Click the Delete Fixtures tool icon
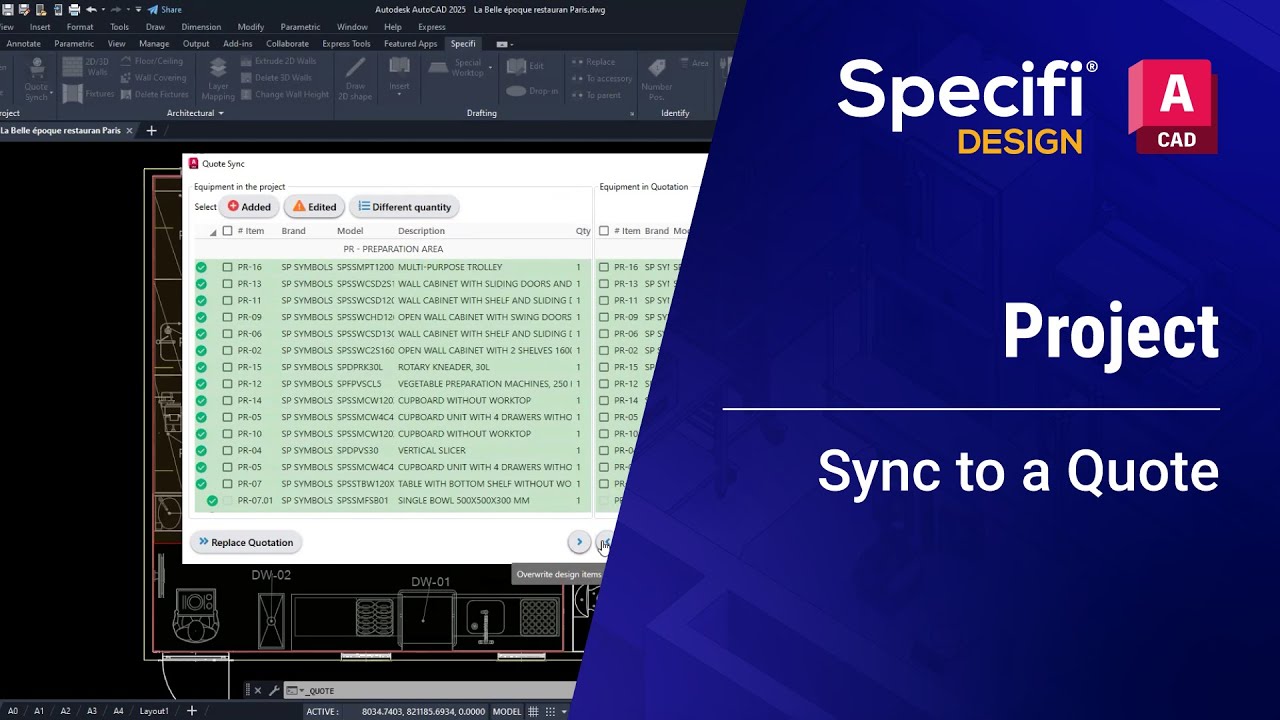Image resolution: width=1280 pixels, height=720 pixels. pyautogui.click(x=126, y=95)
